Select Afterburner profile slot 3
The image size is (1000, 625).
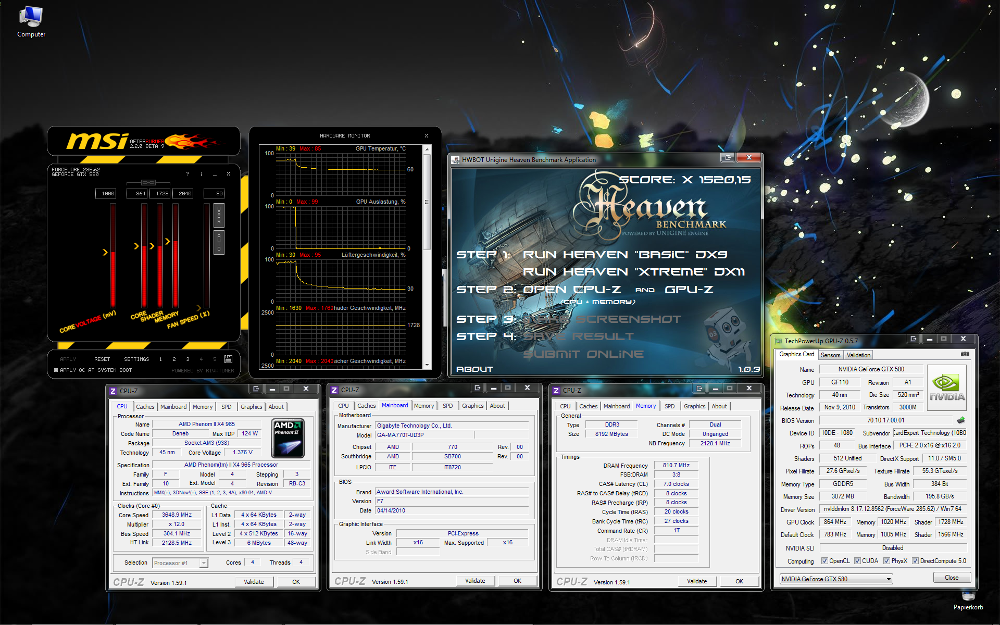188,359
